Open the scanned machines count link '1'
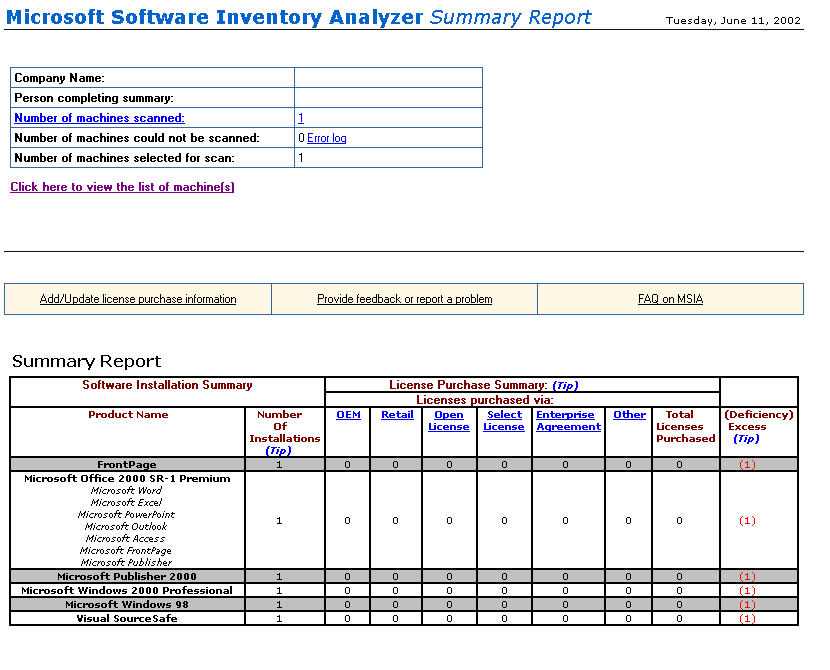Screen dimensions: 830x670 click(301, 118)
